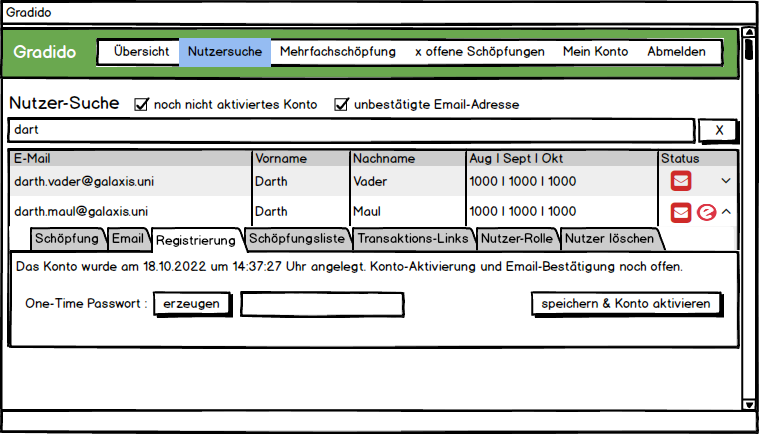Click the mail status icon for Darth Vader

click(681, 181)
